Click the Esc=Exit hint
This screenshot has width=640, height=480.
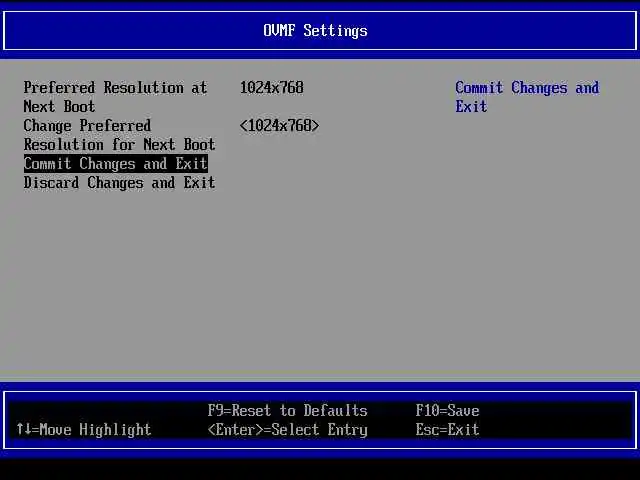click(x=447, y=429)
